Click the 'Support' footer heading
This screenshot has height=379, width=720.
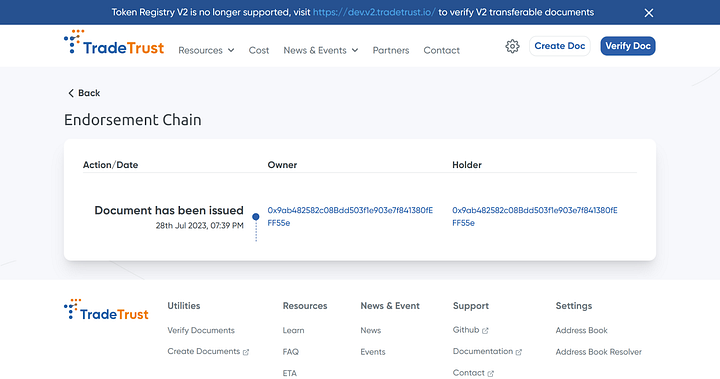point(471,306)
